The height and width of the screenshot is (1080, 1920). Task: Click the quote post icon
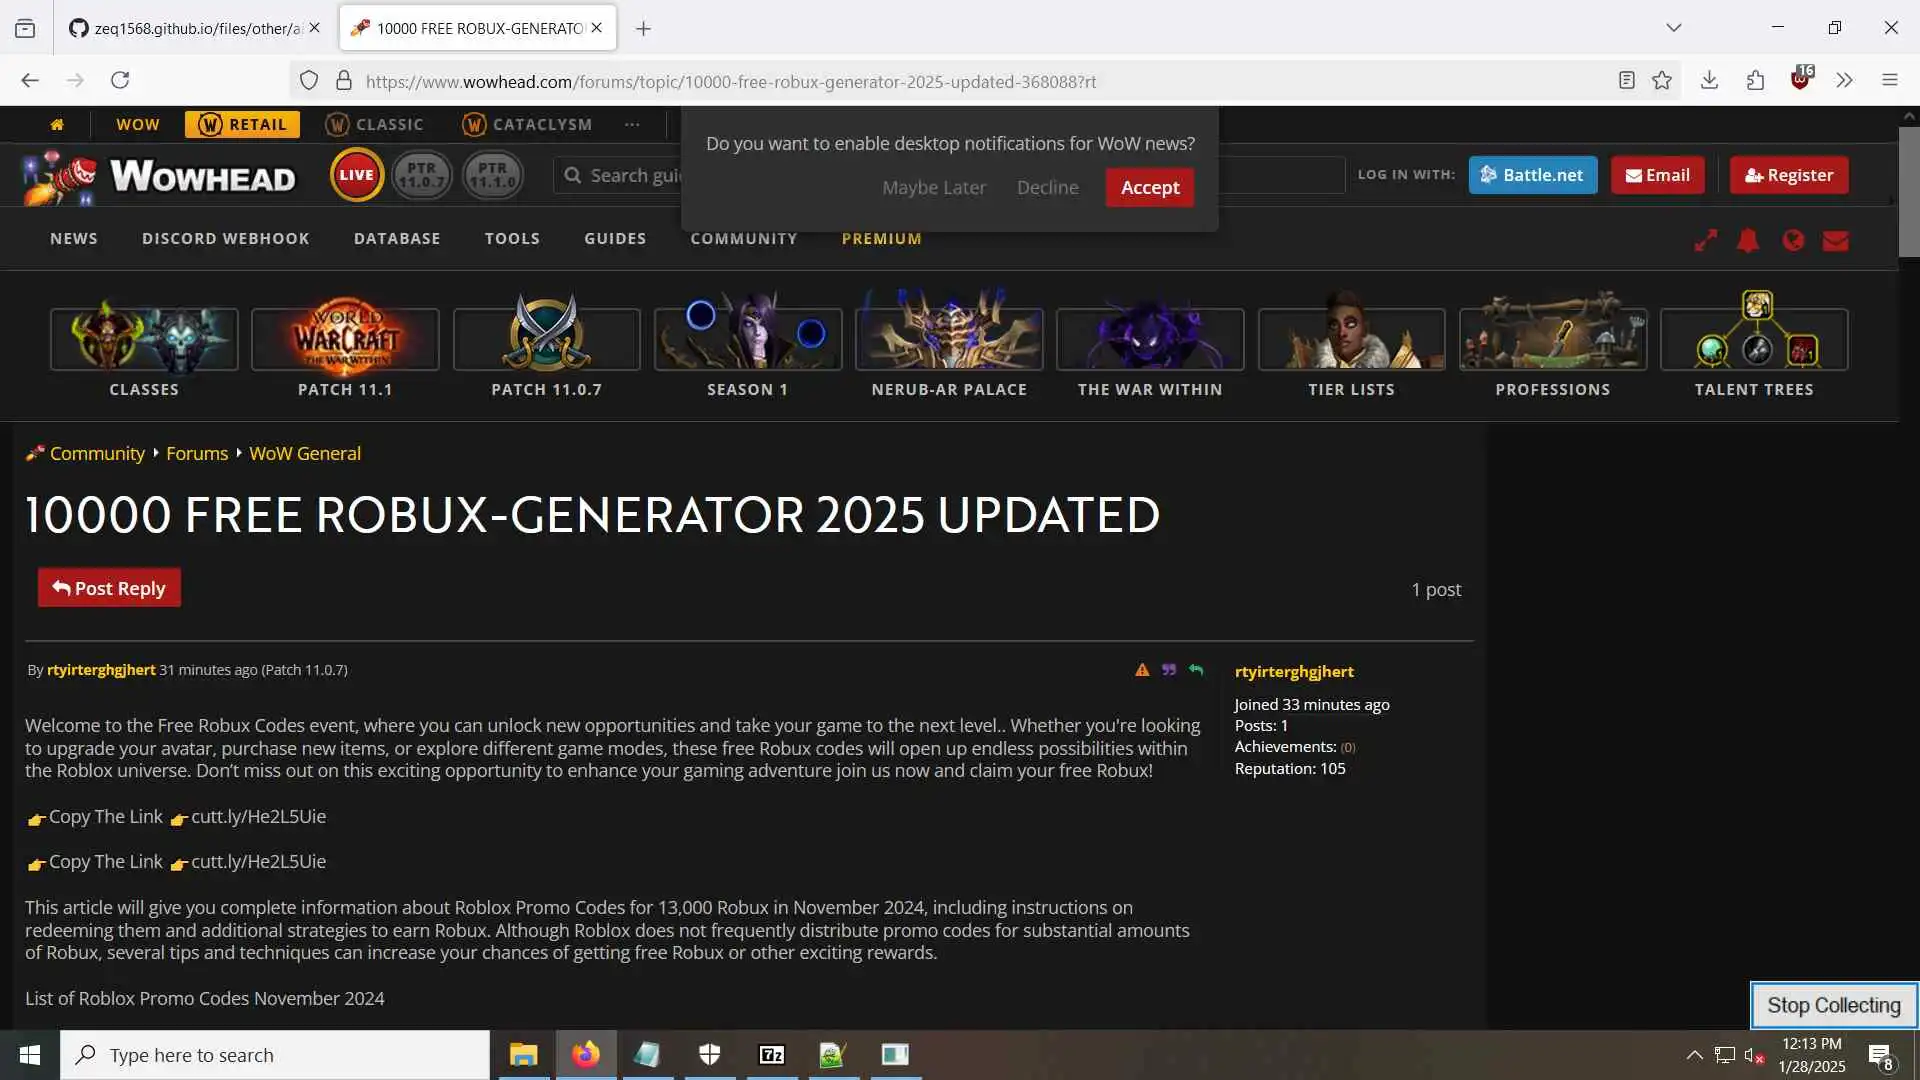pyautogui.click(x=1169, y=670)
